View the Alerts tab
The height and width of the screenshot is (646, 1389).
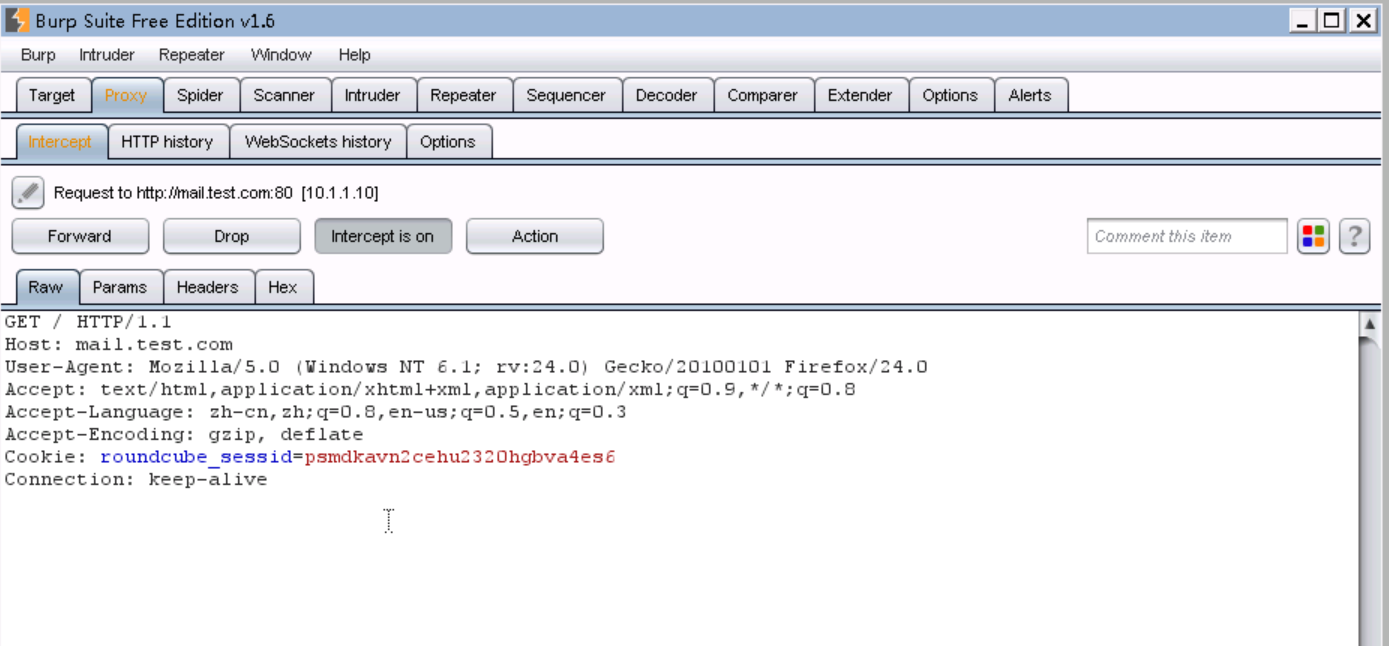point(1030,95)
